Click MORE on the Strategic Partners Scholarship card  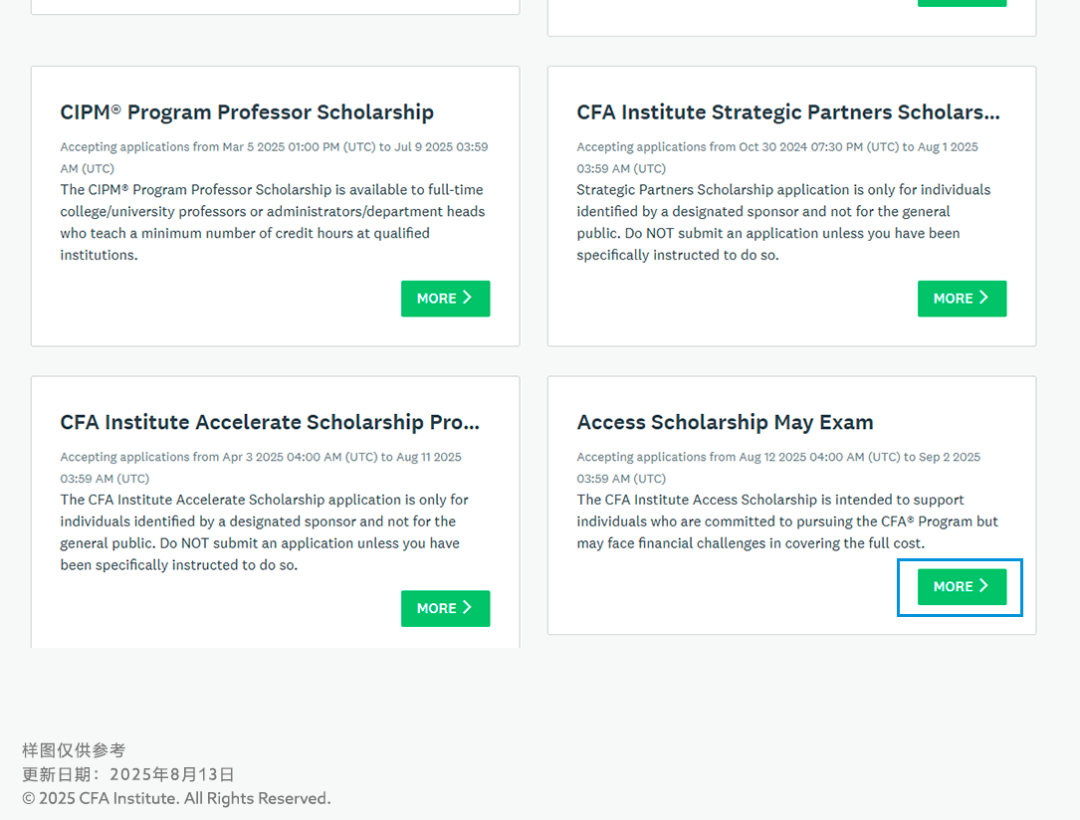pos(962,298)
